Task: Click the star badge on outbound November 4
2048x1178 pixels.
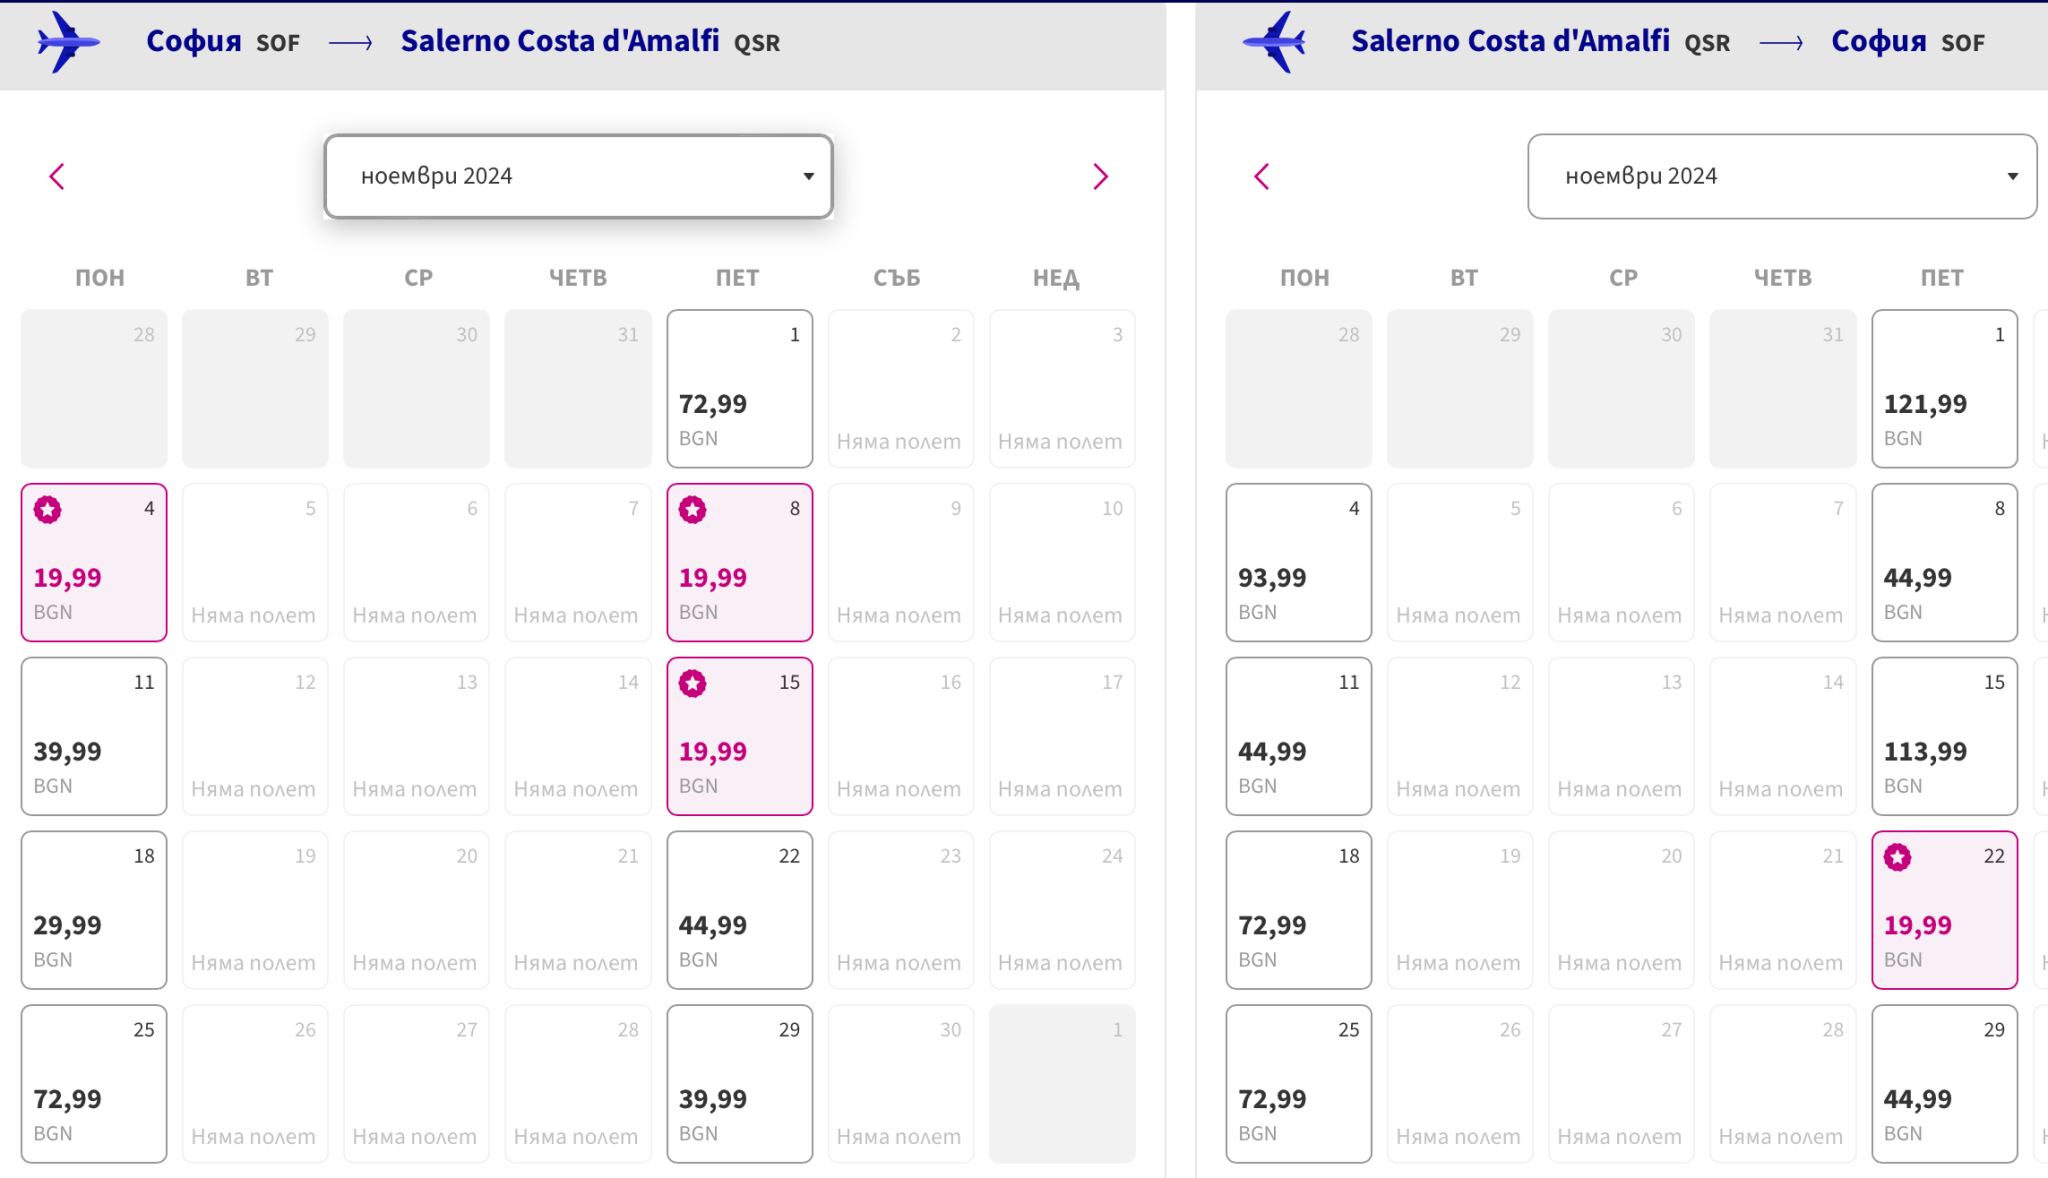Action: 47,510
